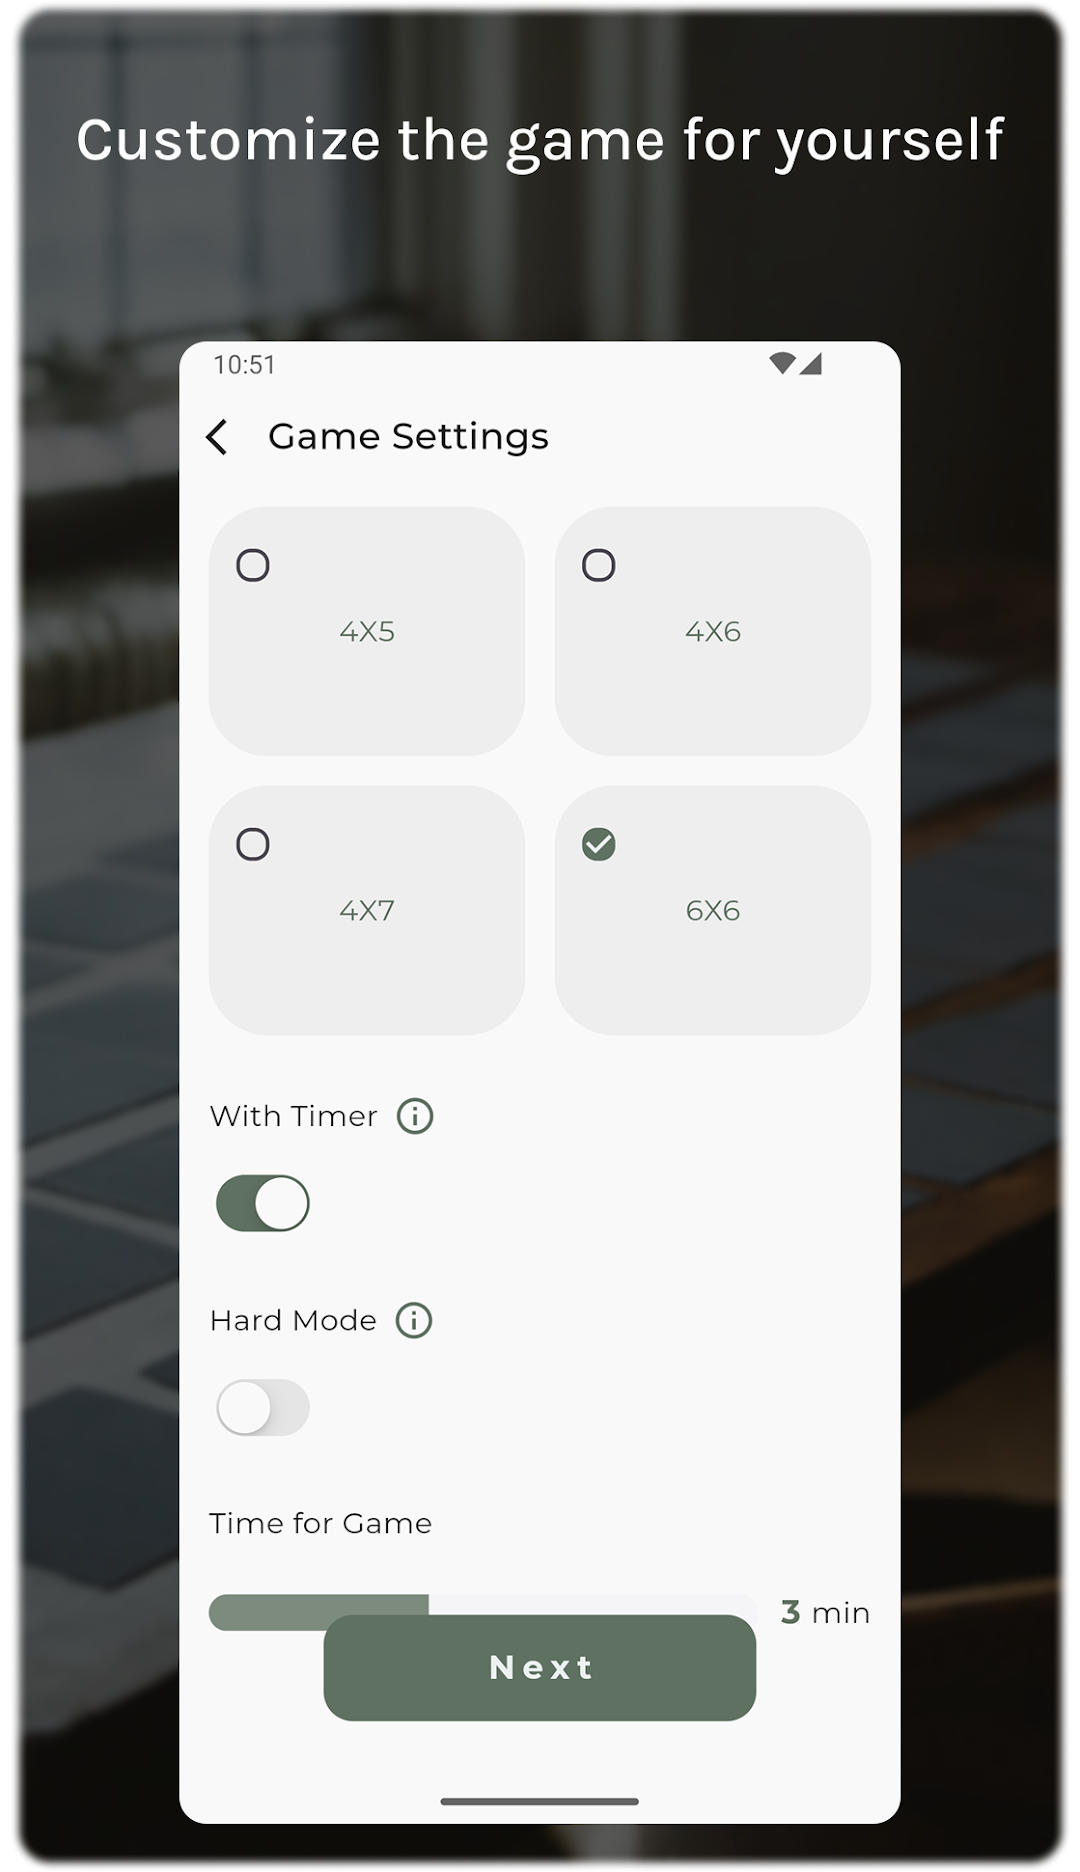Go back using the arrow icon
Image resolution: width=1080 pixels, height=1872 pixels.
tap(217, 437)
